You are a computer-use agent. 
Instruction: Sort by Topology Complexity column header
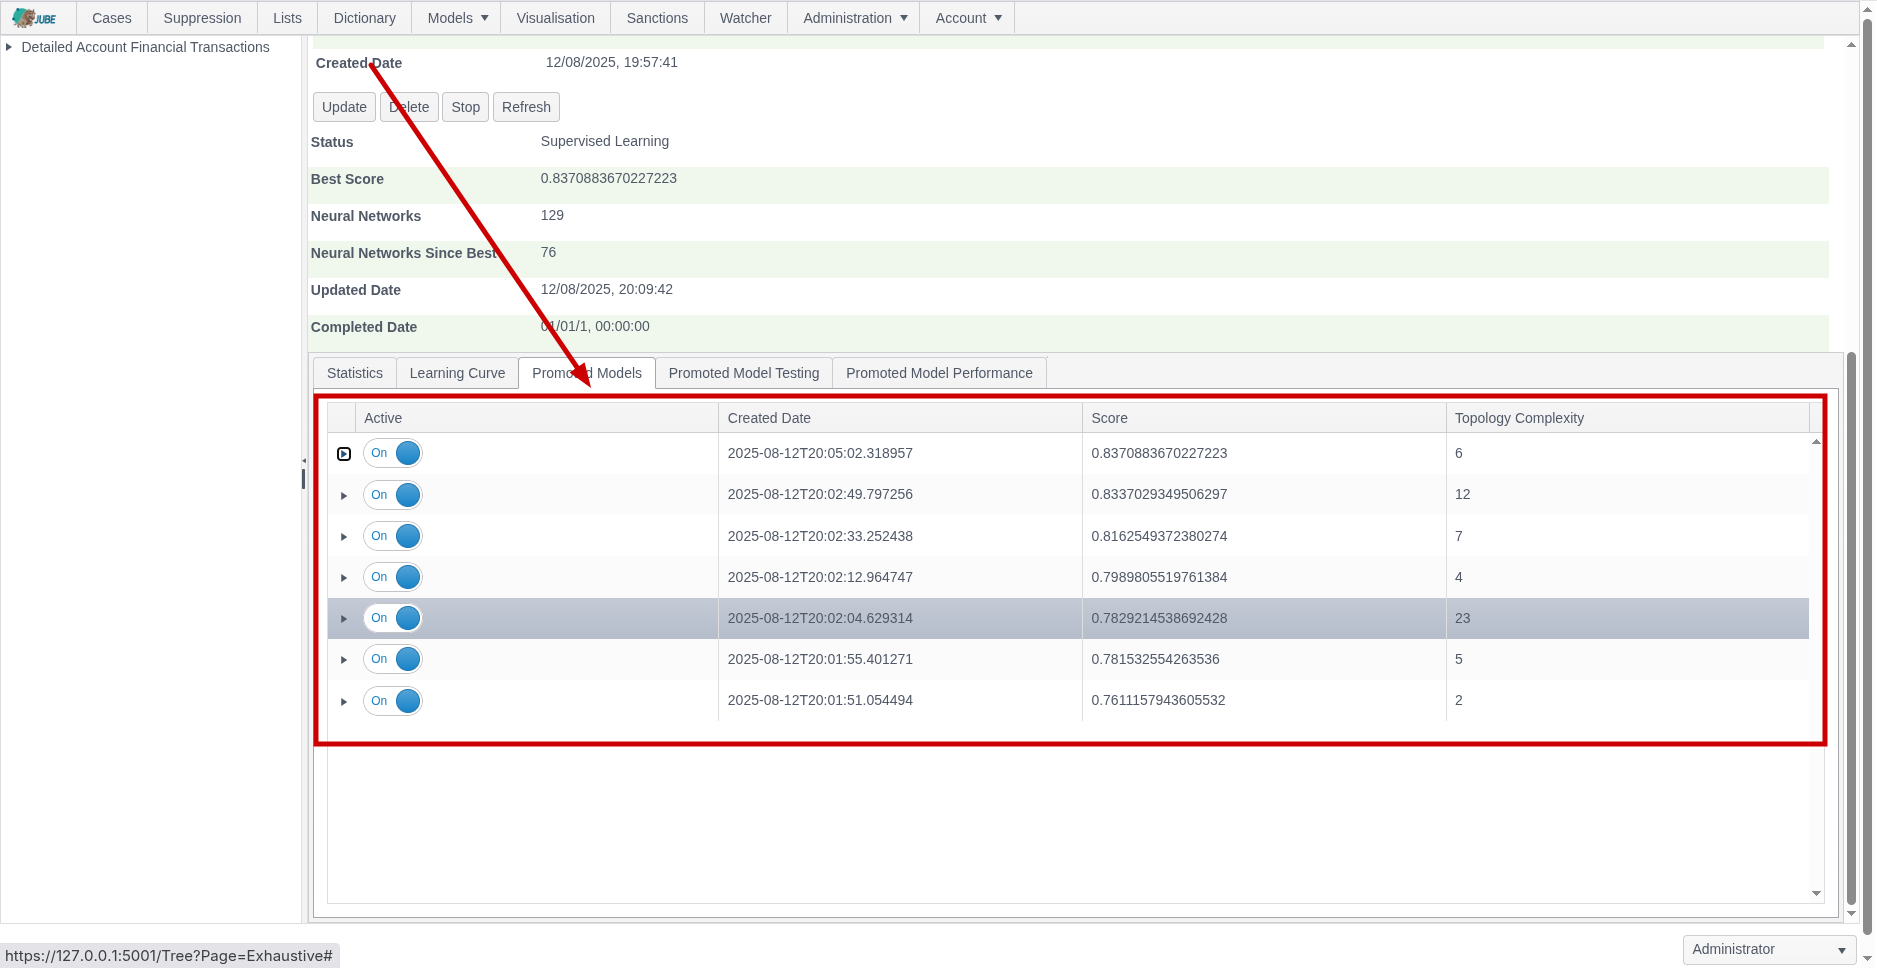coord(1627,418)
